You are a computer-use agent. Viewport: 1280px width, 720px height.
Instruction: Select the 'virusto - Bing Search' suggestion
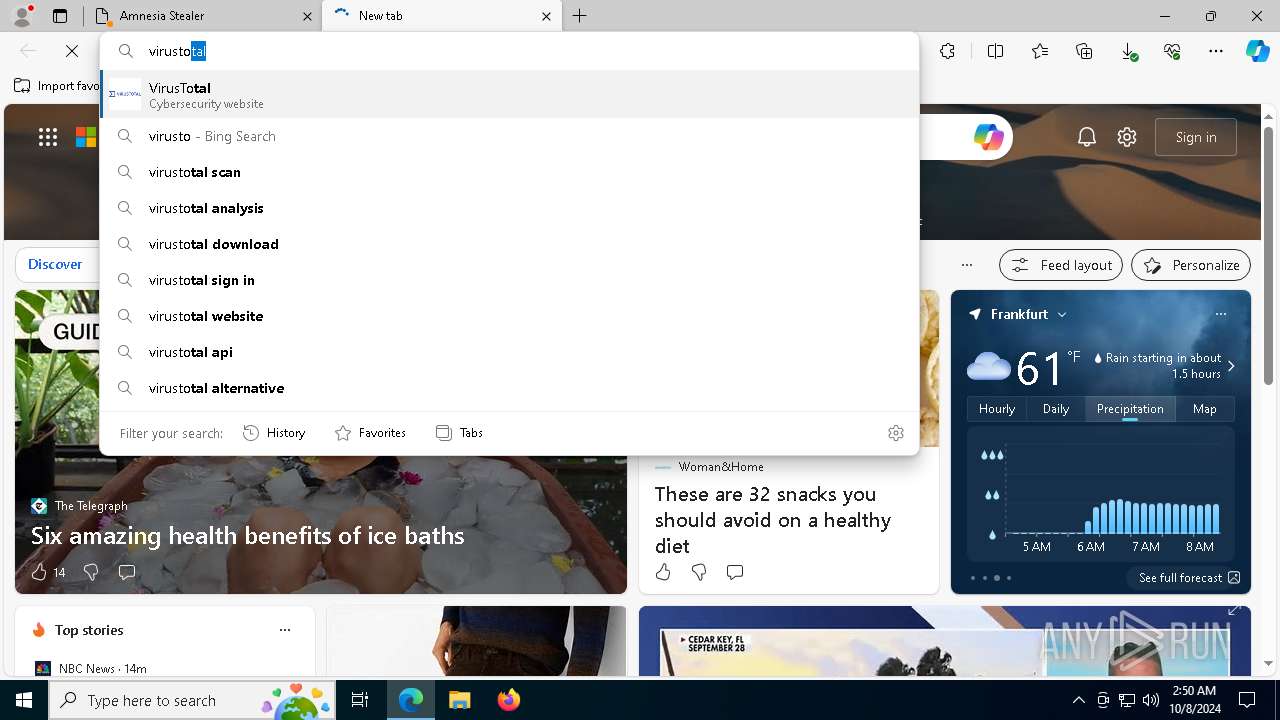pos(509,136)
